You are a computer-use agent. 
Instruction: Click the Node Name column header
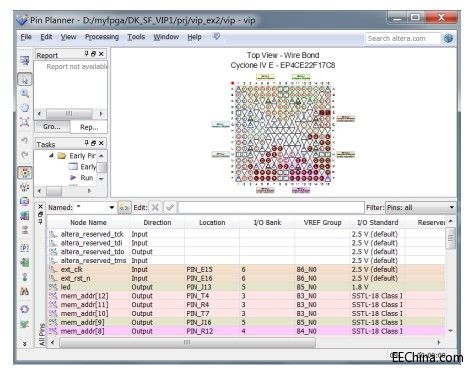point(88,222)
